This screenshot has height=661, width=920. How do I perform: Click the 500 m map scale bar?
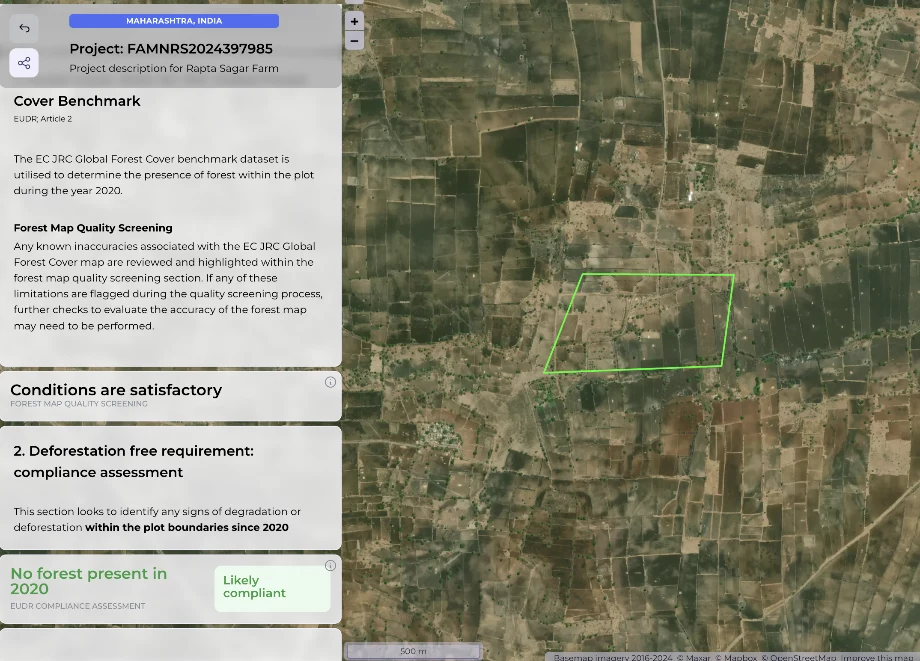(413, 651)
